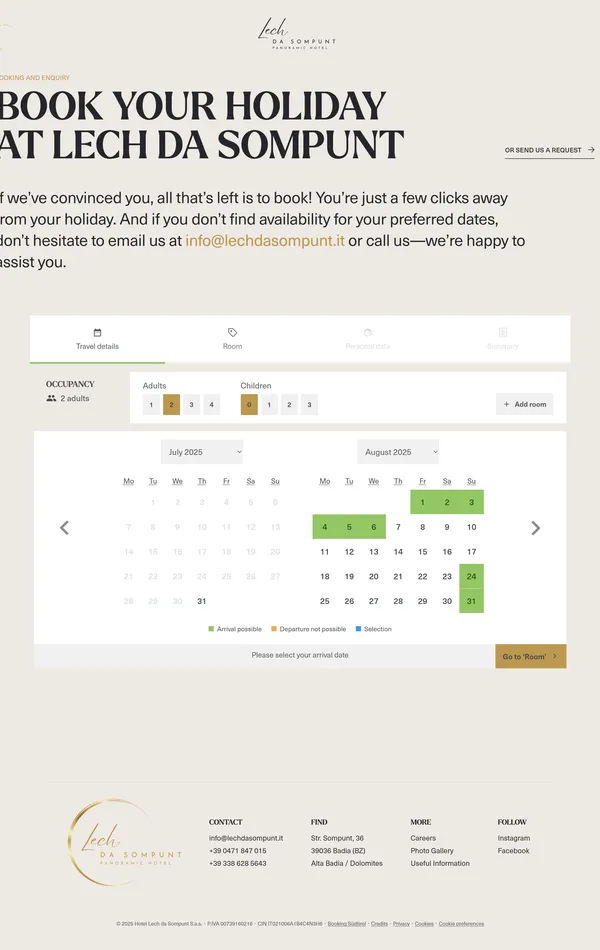Click the next month right arrow
The height and width of the screenshot is (950, 600).
coord(535,528)
